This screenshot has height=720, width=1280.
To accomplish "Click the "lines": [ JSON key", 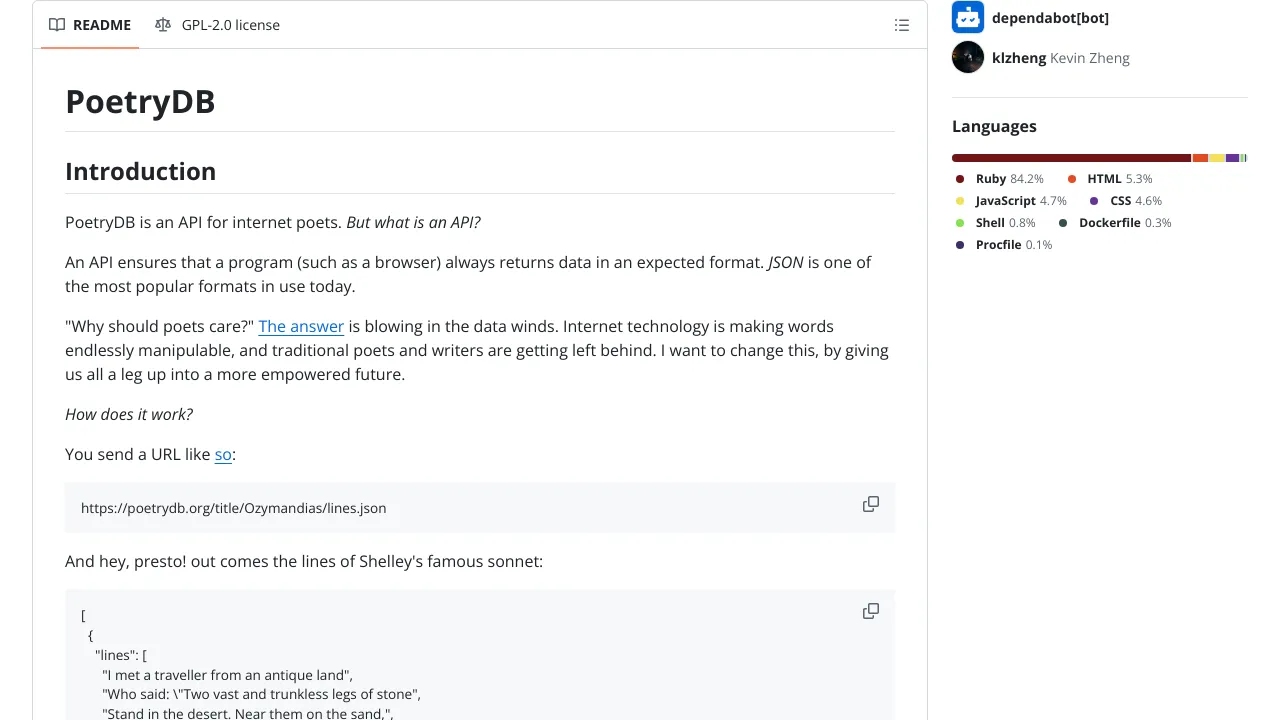I will 121,655.
